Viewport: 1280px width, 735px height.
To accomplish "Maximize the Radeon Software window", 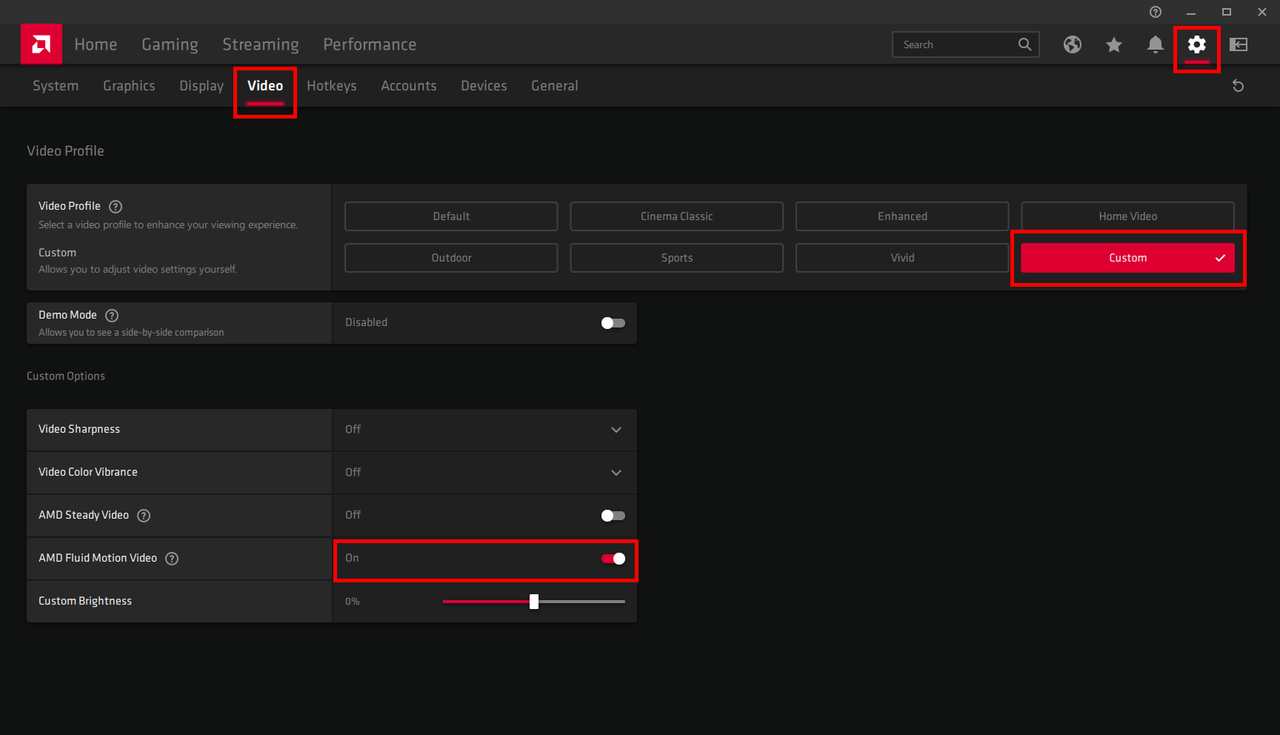I will (x=1227, y=12).
